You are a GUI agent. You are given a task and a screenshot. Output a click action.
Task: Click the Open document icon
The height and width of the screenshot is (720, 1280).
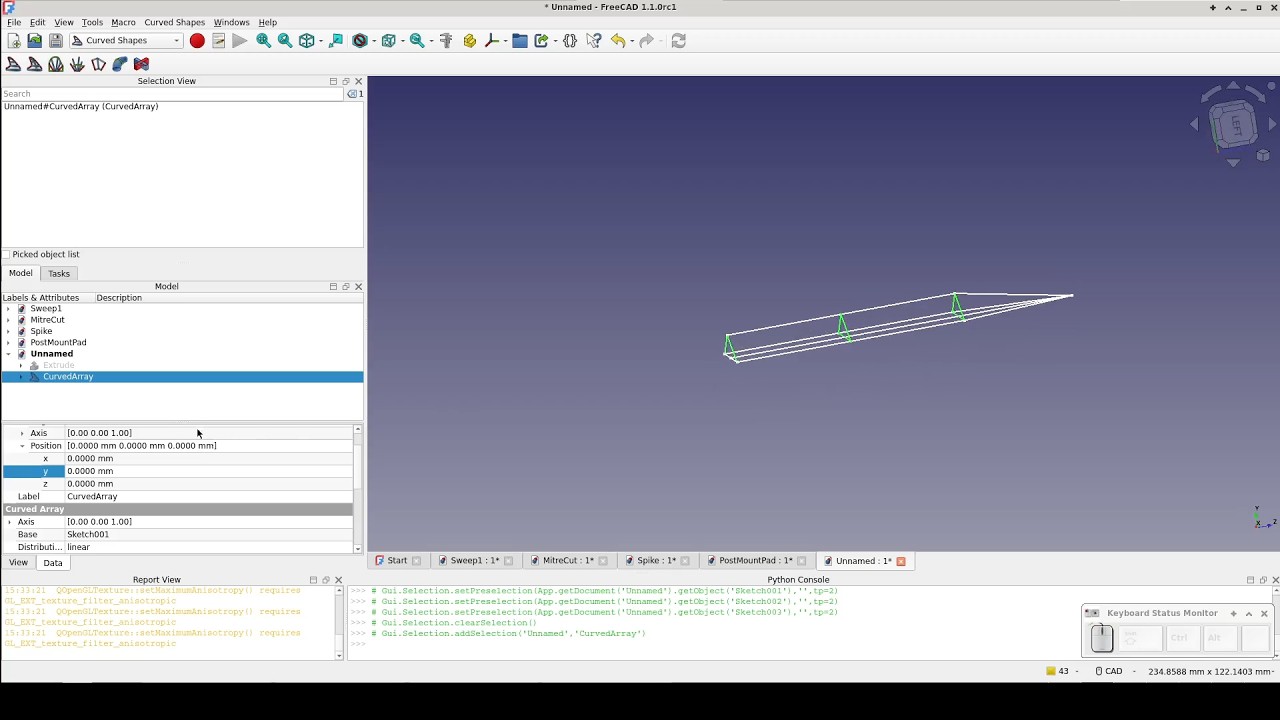[x=35, y=41]
